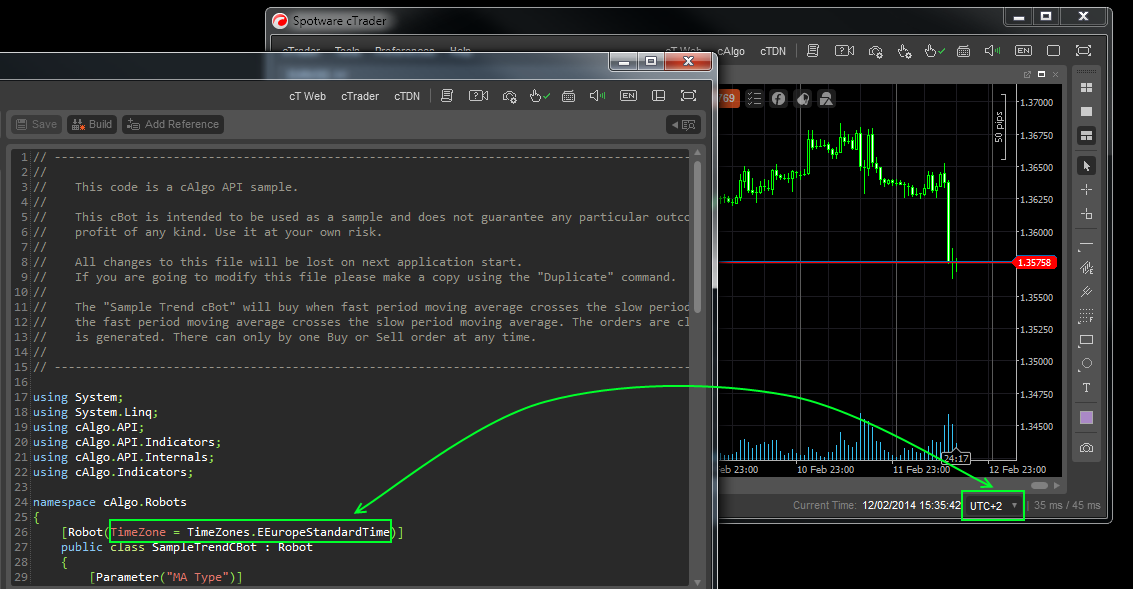1133x589 pixels.
Task: Toggle layout square icon in cTrader toolbar
Action: [x=1054, y=51]
